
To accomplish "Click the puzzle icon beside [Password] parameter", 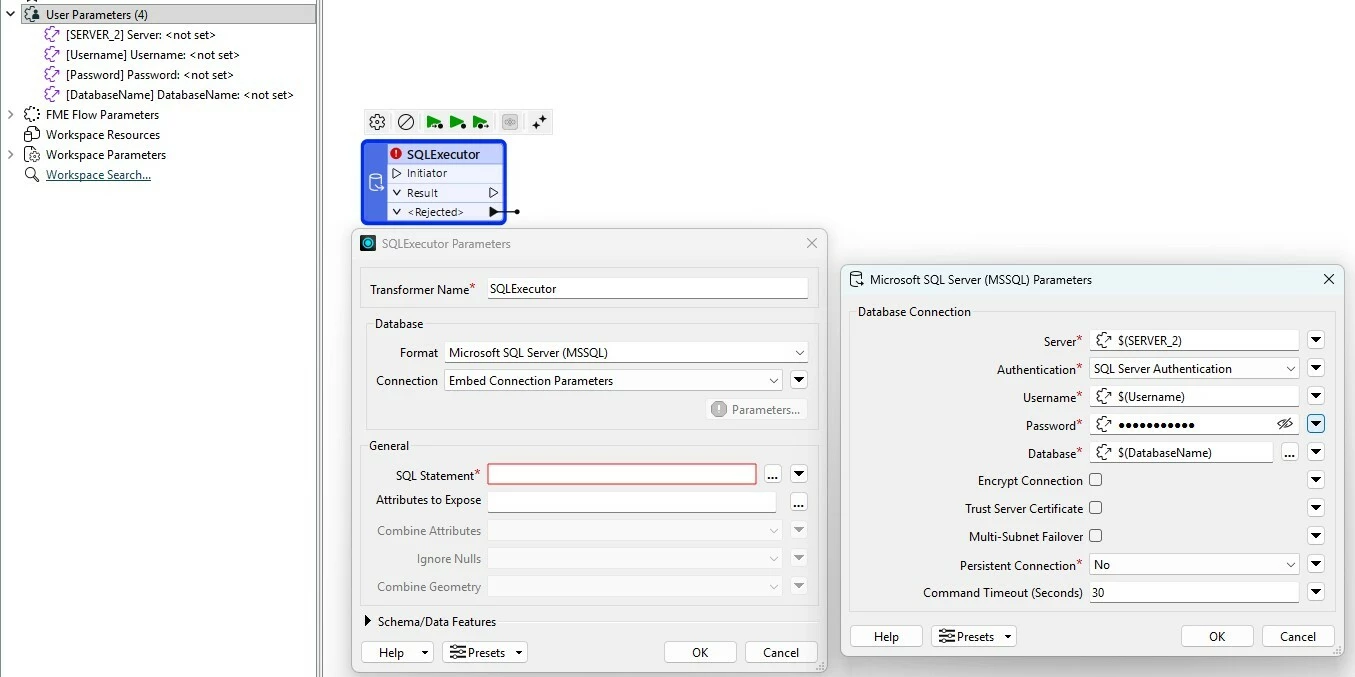I will (52, 74).
